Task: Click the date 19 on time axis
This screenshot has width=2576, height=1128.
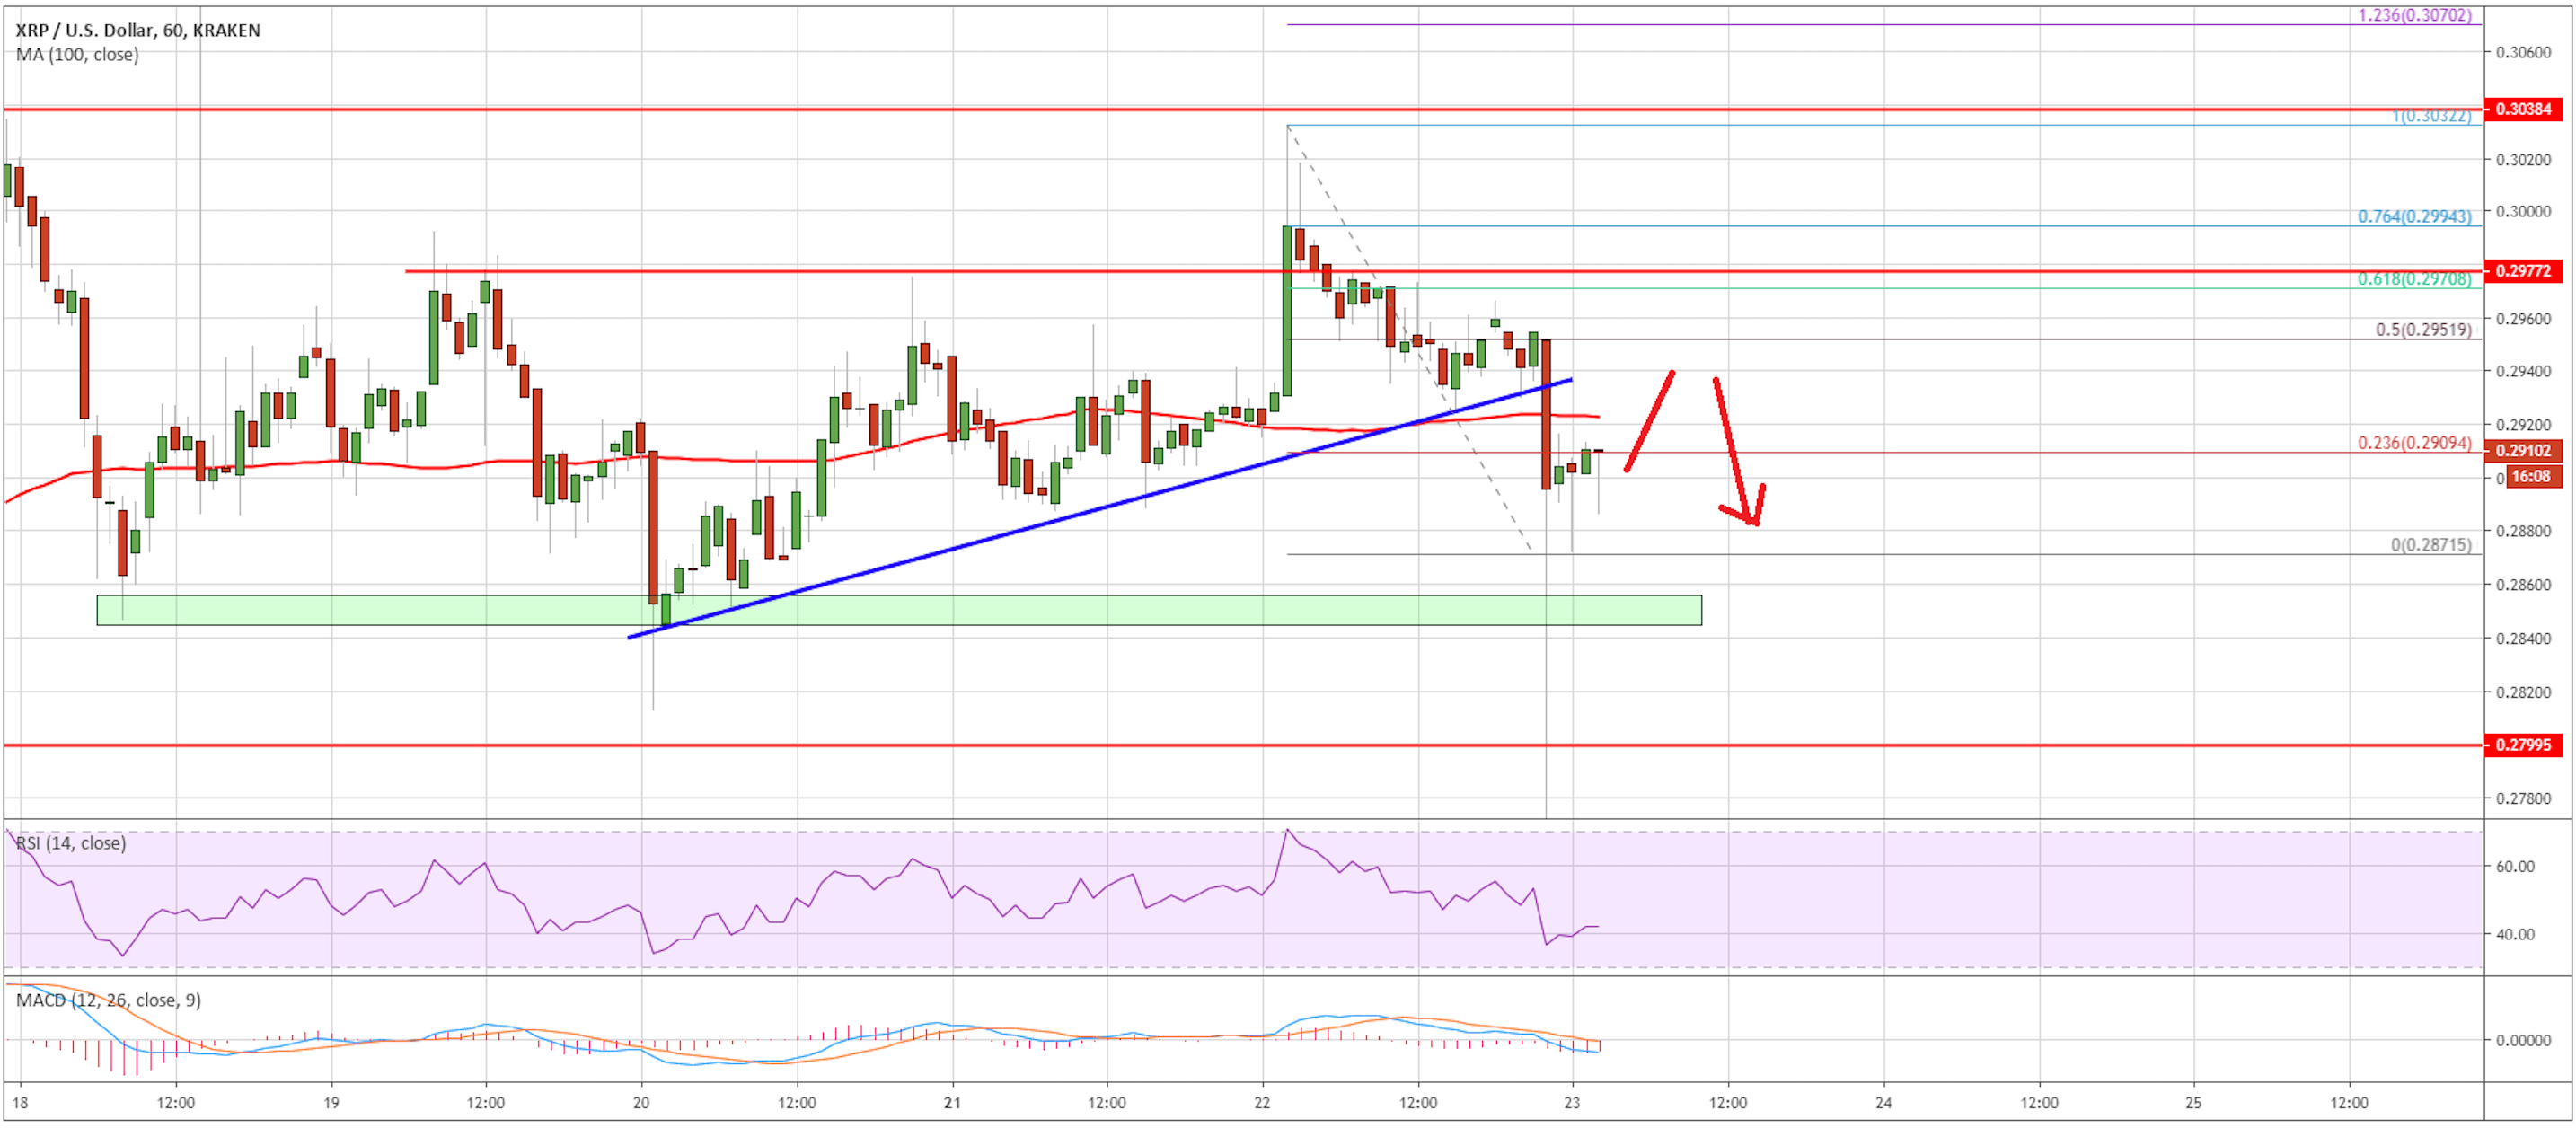Action: point(331,1103)
